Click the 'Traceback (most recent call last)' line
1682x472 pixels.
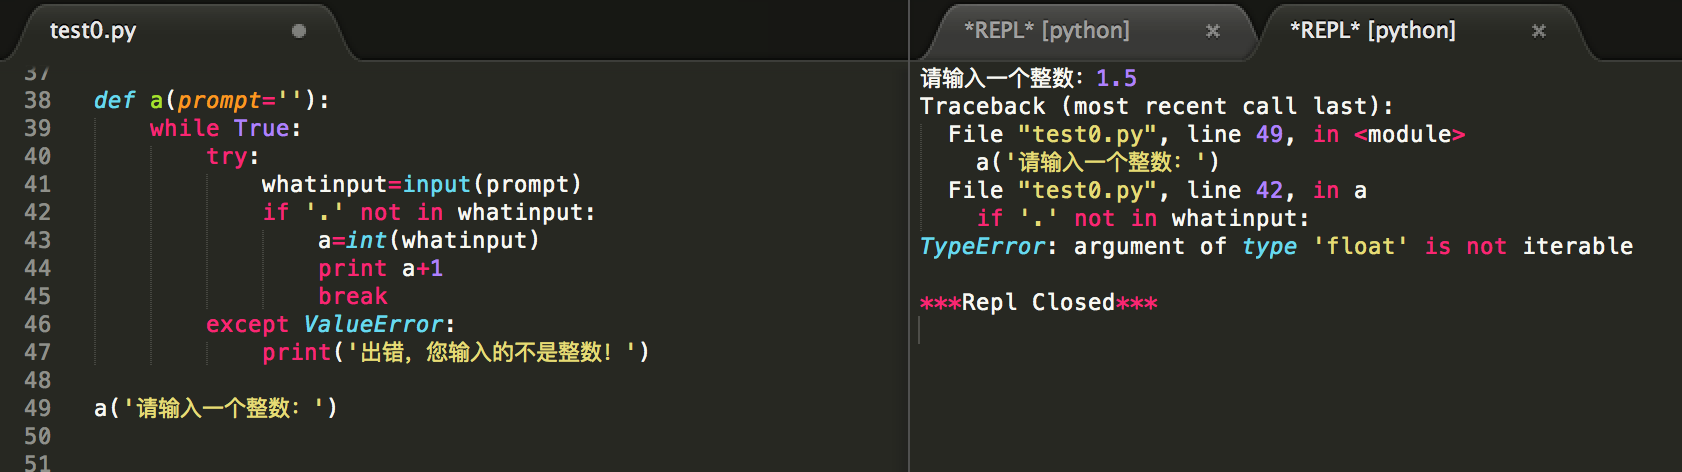(1155, 106)
